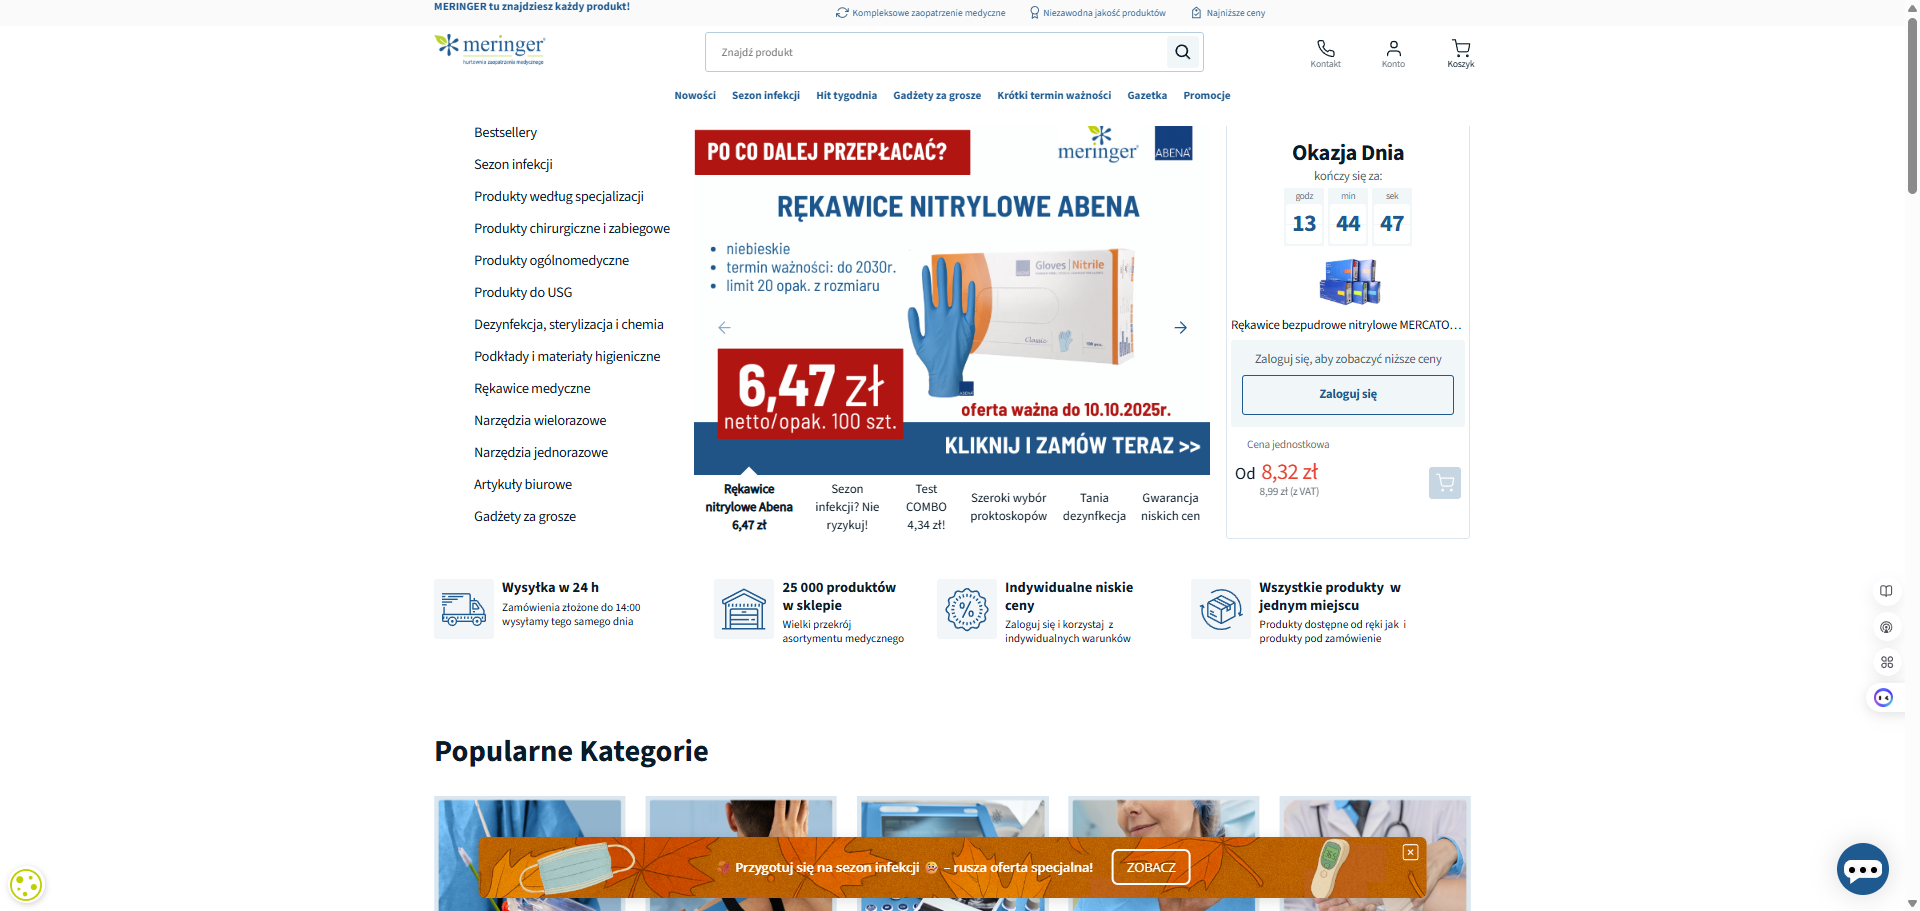Open Produkty do USG category
The height and width of the screenshot is (911, 1920).
[x=523, y=292]
